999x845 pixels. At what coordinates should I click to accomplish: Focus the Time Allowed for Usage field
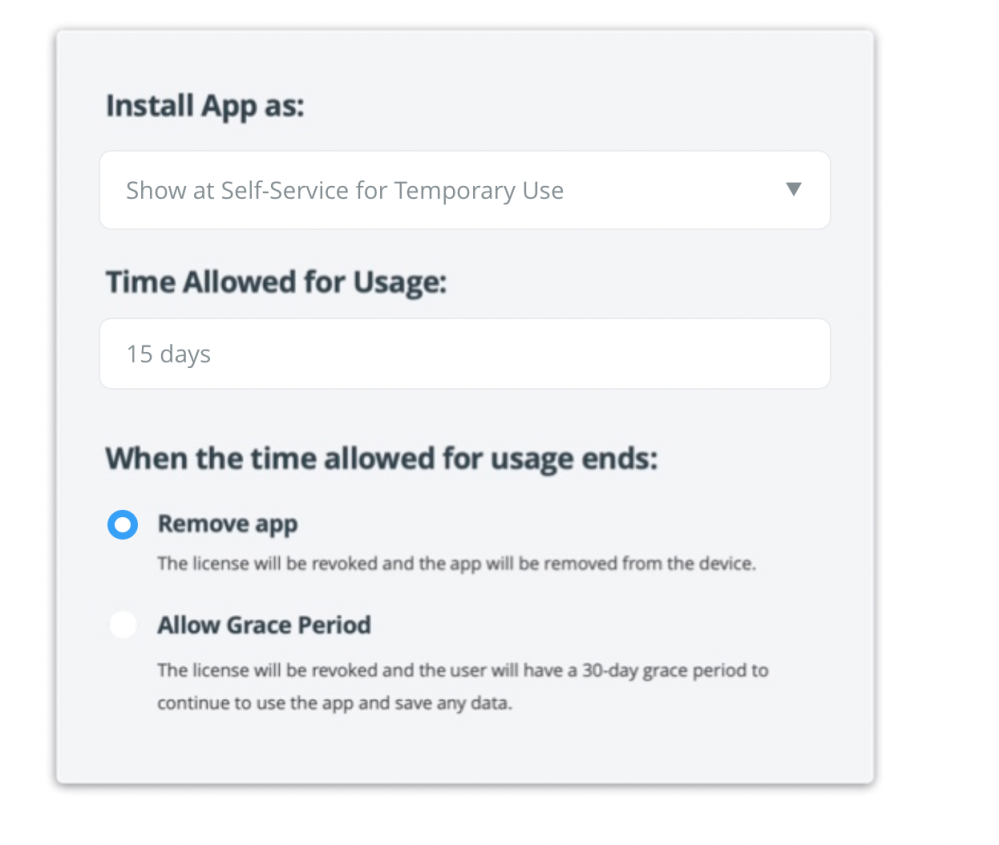coord(464,354)
